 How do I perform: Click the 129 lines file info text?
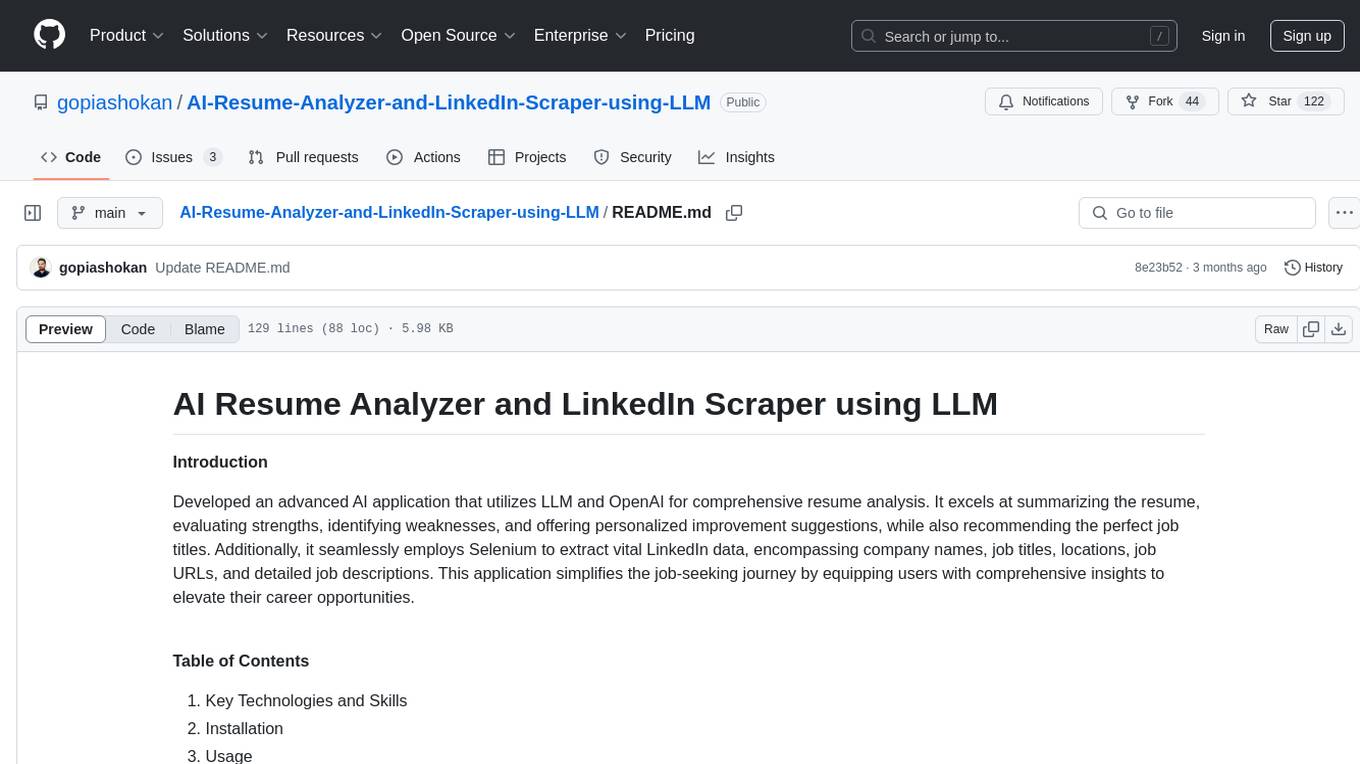coord(350,329)
